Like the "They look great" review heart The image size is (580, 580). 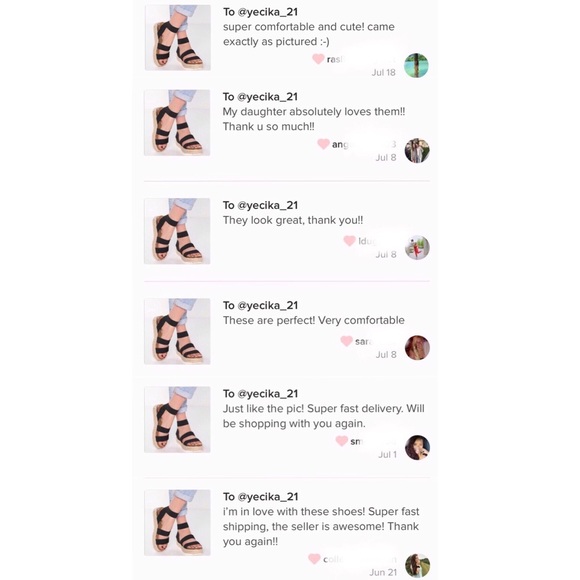(x=350, y=241)
